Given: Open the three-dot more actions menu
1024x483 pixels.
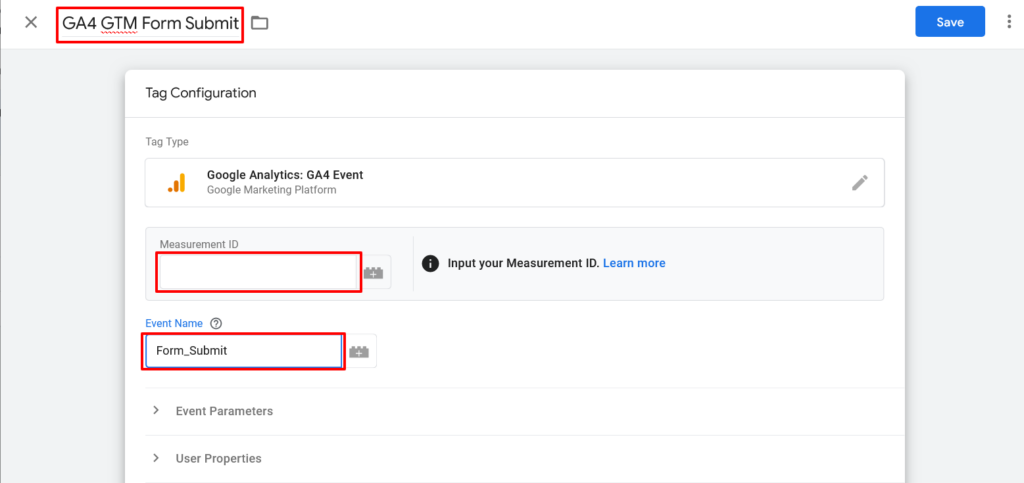Looking at the screenshot, I should (x=1010, y=22).
